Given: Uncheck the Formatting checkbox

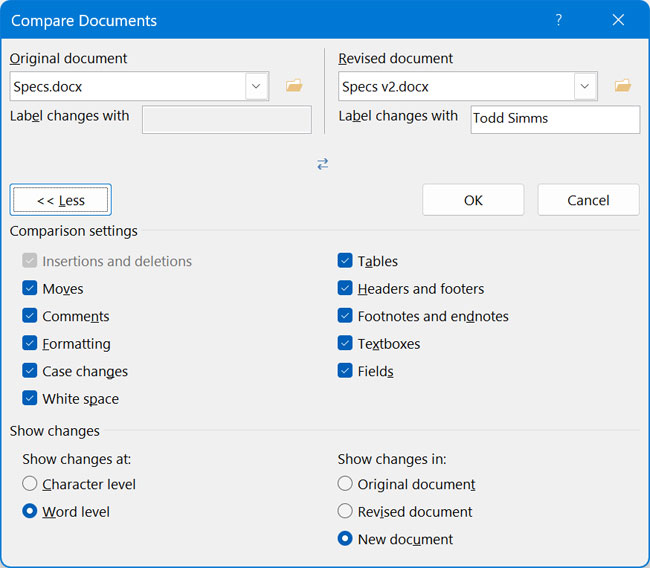Looking at the screenshot, I should [x=29, y=343].
